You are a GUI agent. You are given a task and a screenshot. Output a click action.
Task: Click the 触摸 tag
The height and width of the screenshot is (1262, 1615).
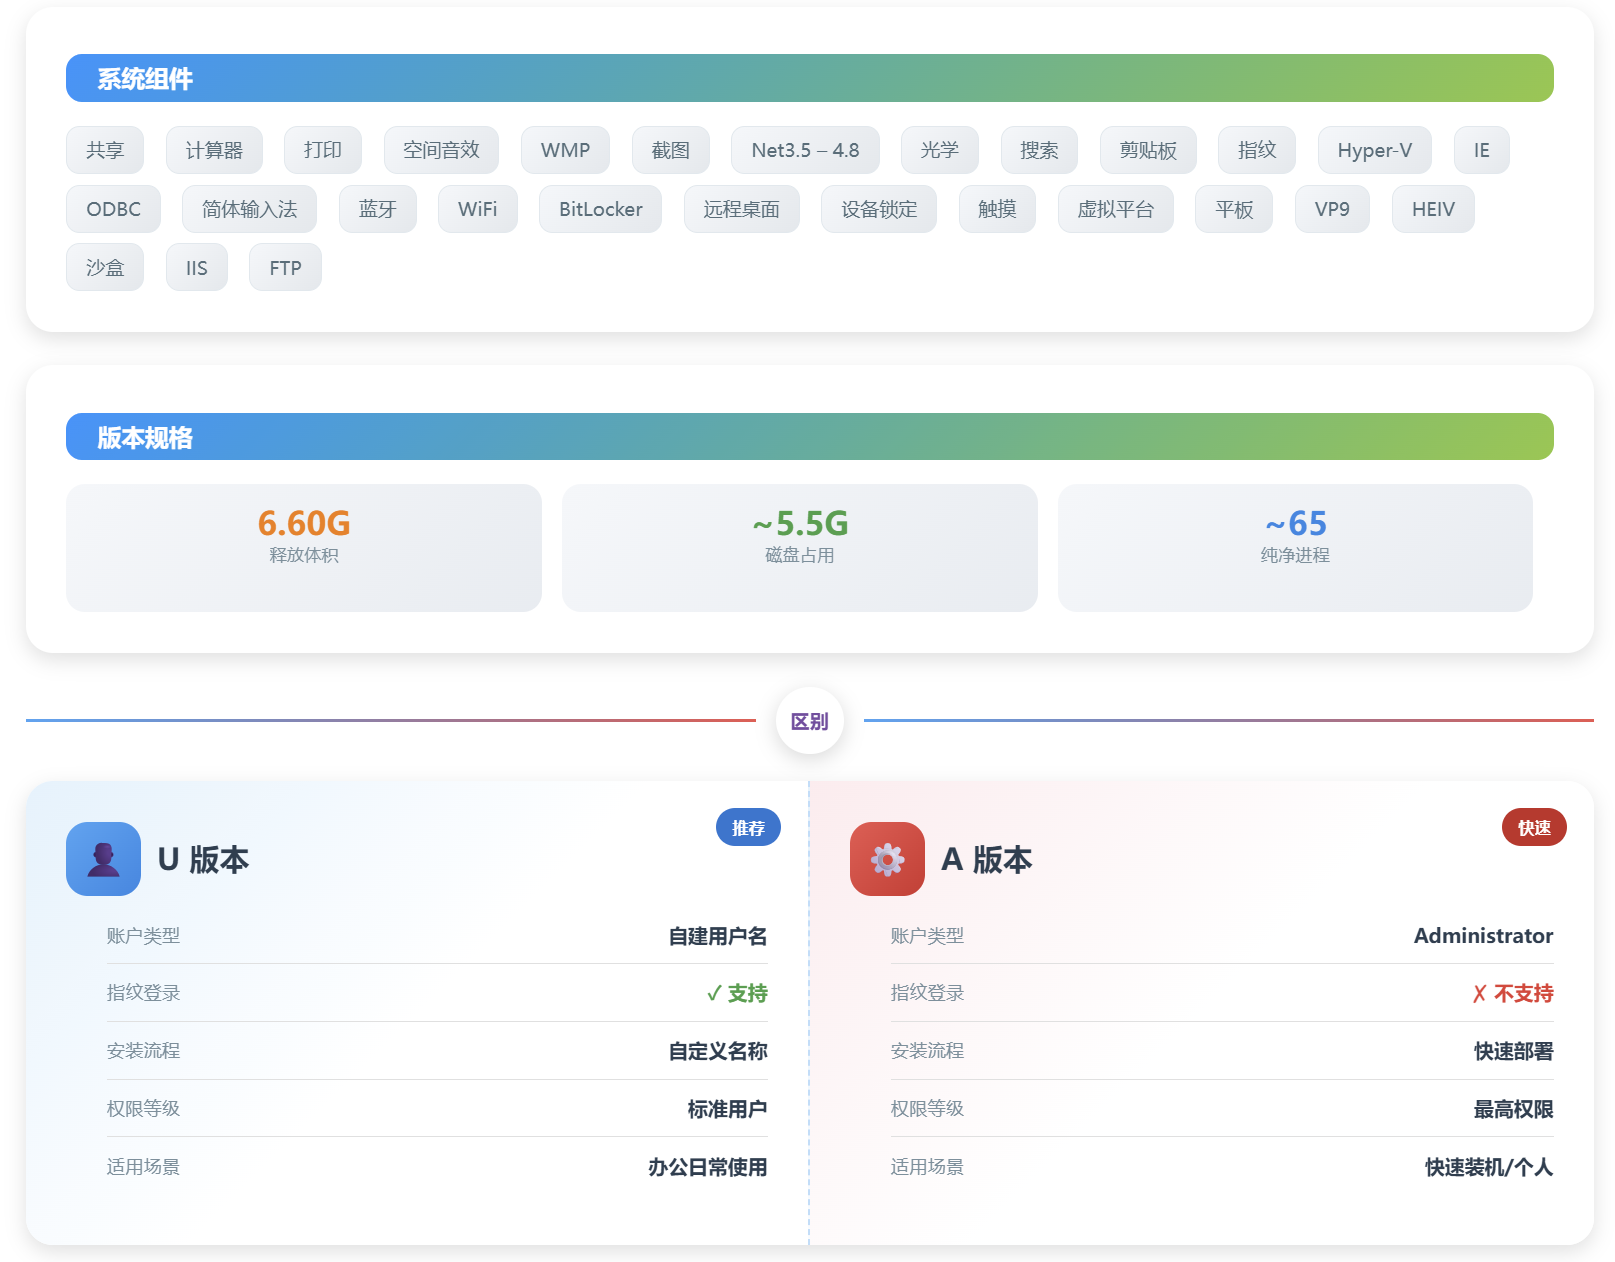tap(997, 209)
